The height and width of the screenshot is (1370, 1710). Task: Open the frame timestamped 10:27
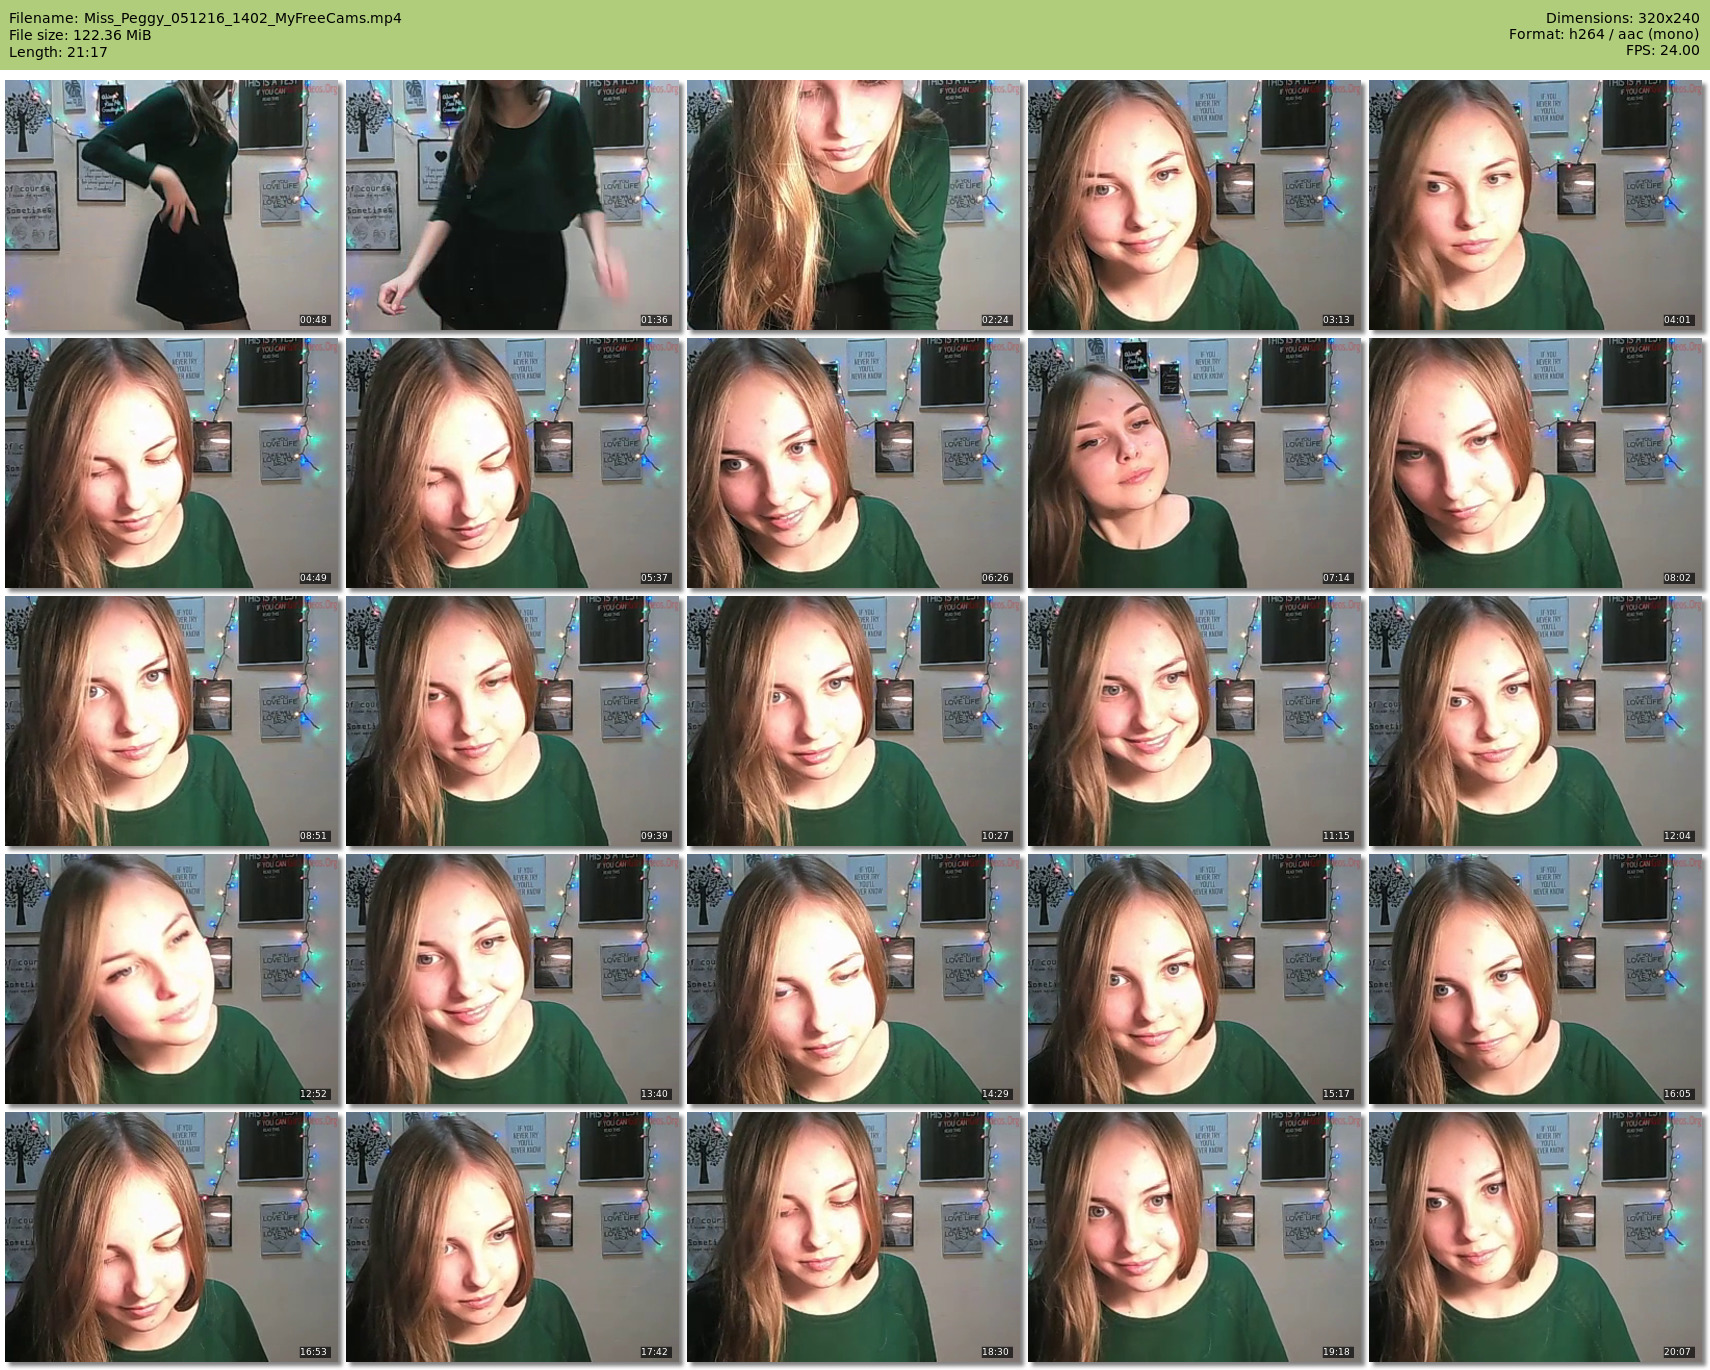[x=854, y=721]
